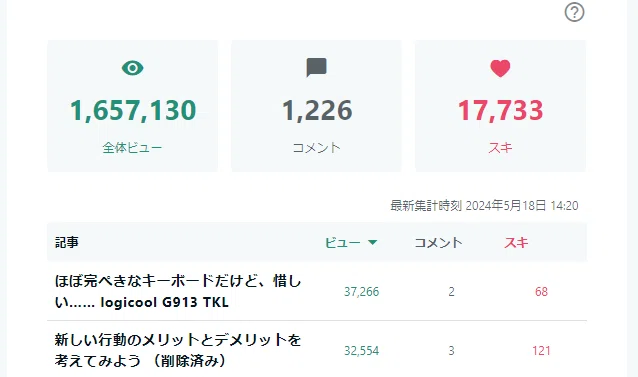Click the 121 likes count

coord(541,351)
